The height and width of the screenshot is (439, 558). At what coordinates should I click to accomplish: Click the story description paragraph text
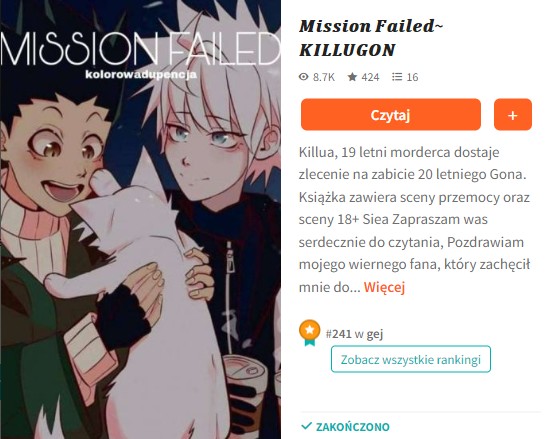coord(414,220)
